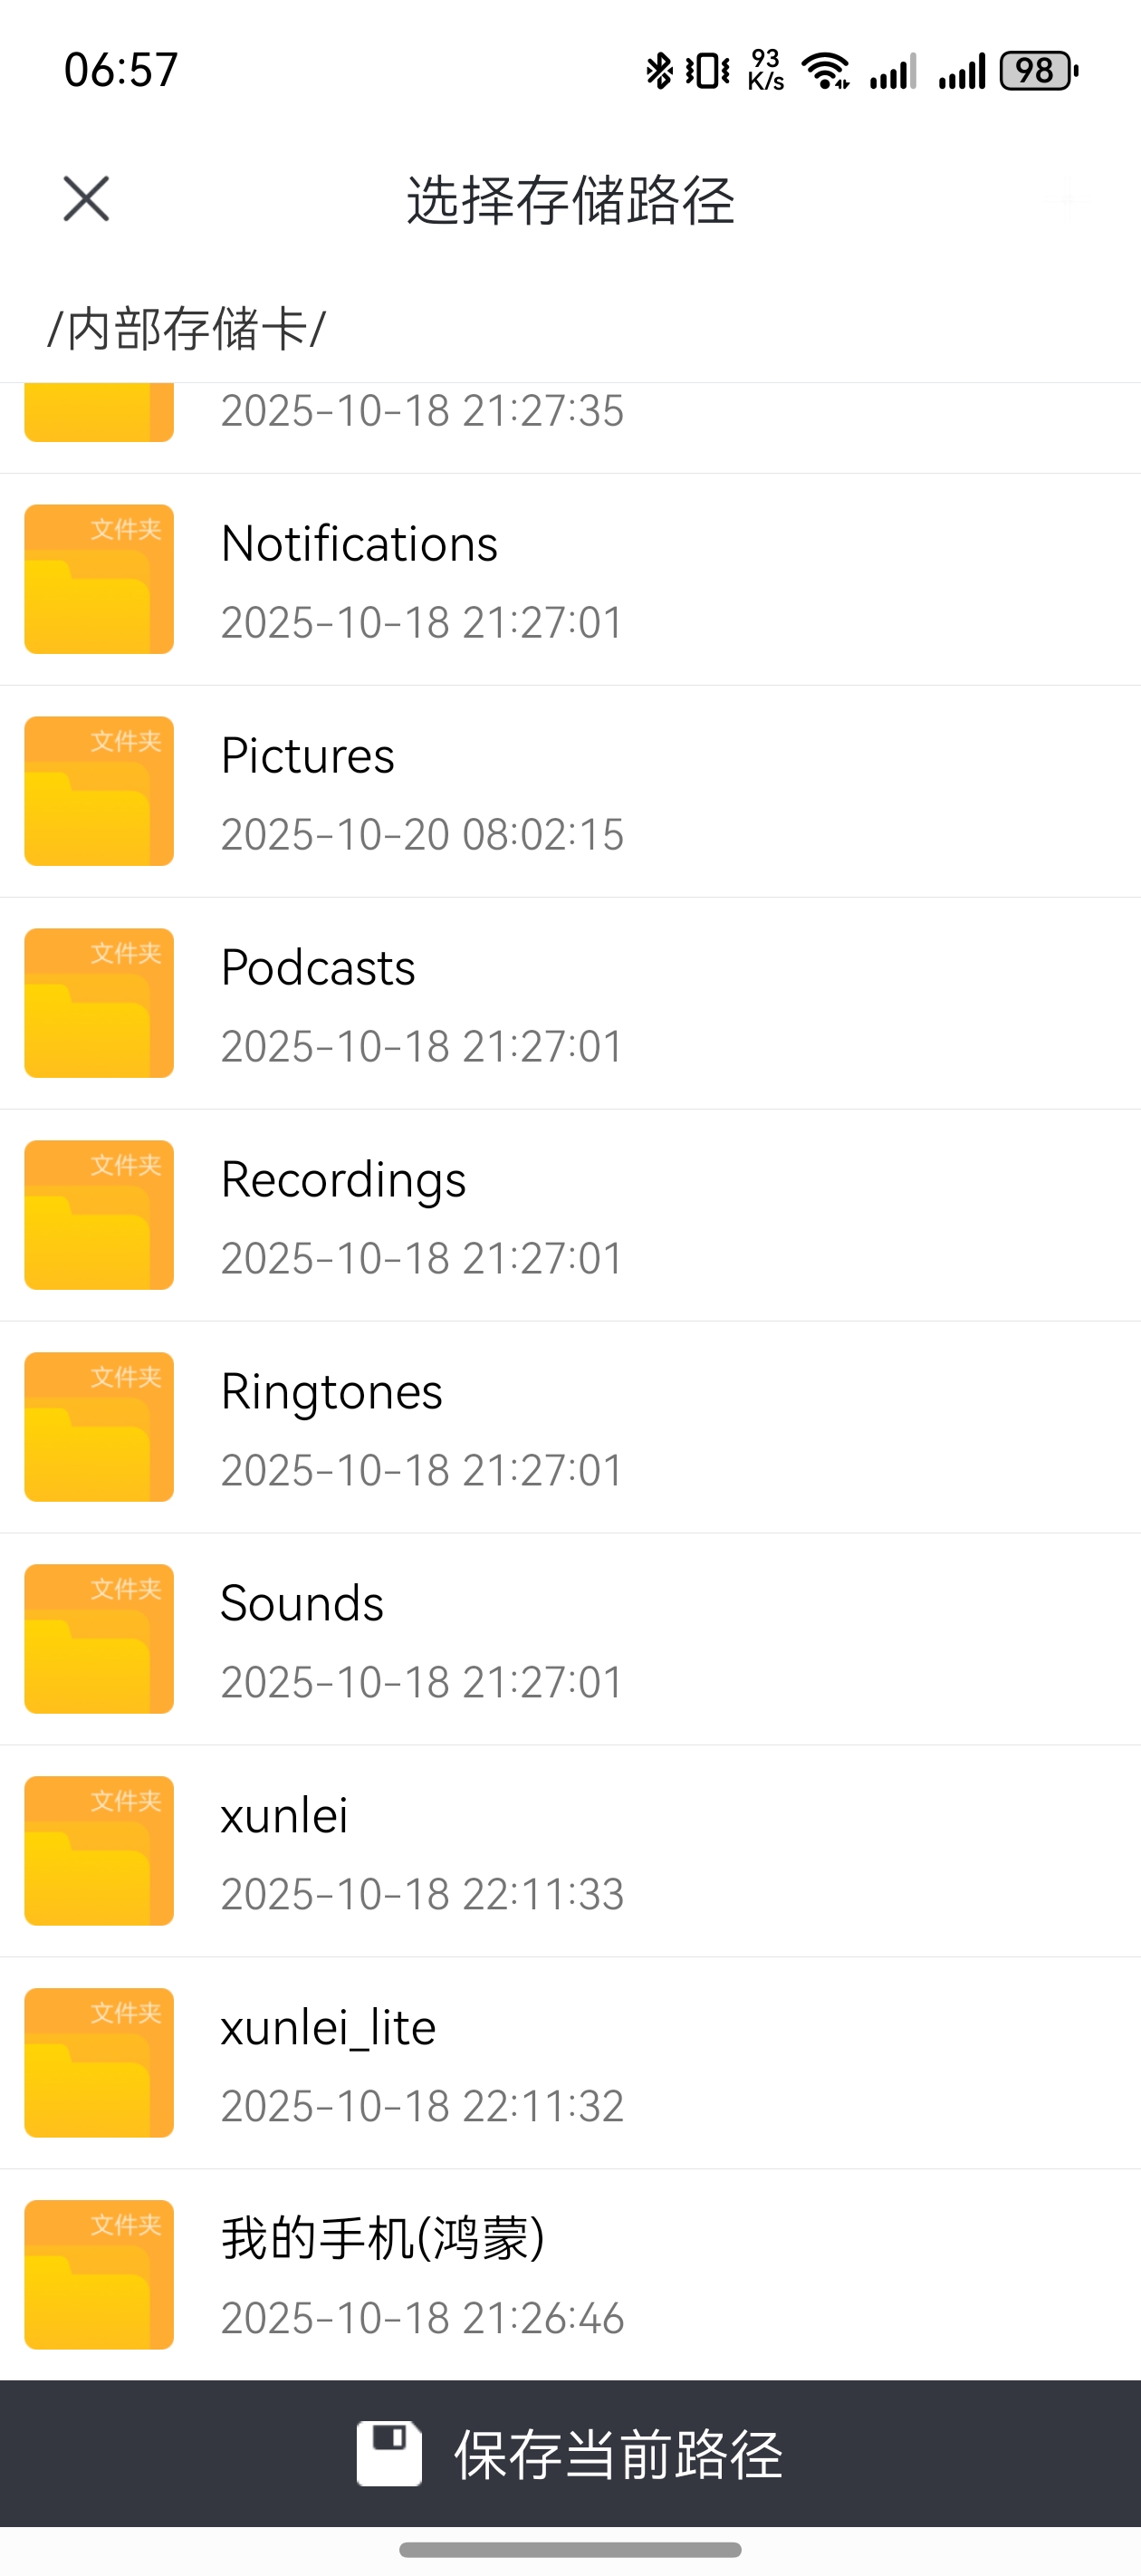Tap the 2025-10-20 08:02:15 timestamp

[x=422, y=835]
